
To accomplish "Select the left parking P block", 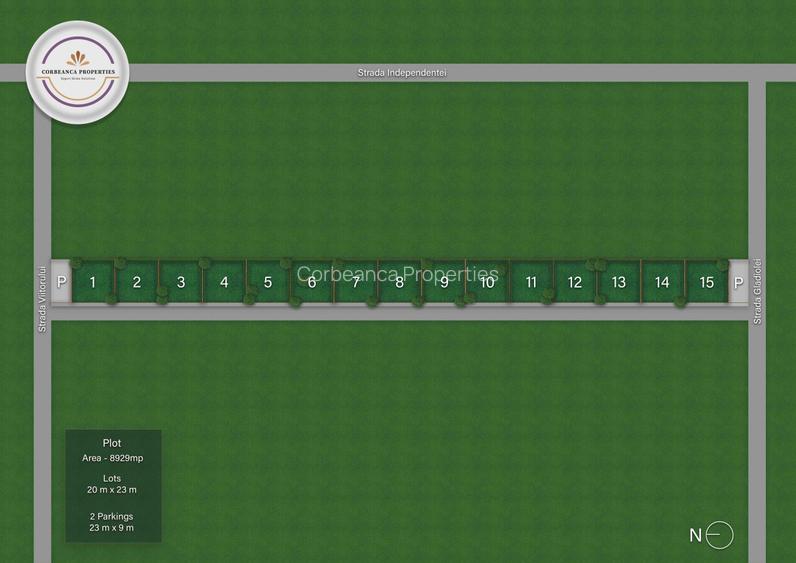I will tap(61, 282).
